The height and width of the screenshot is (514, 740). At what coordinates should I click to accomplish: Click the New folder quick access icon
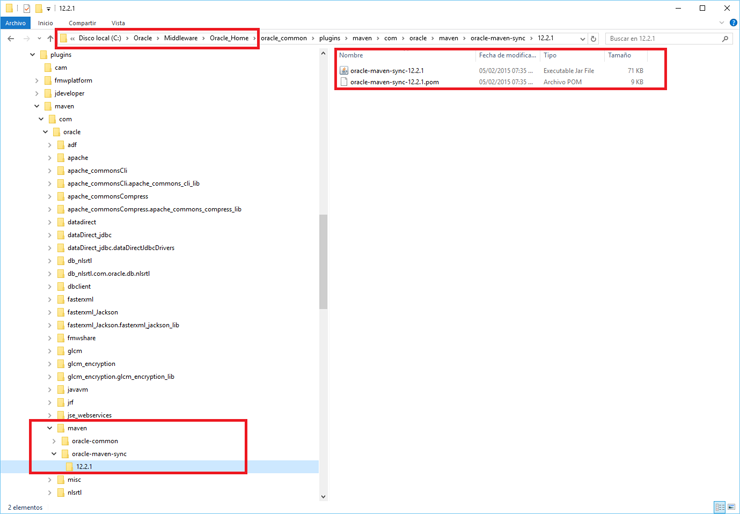(x=39, y=8)
